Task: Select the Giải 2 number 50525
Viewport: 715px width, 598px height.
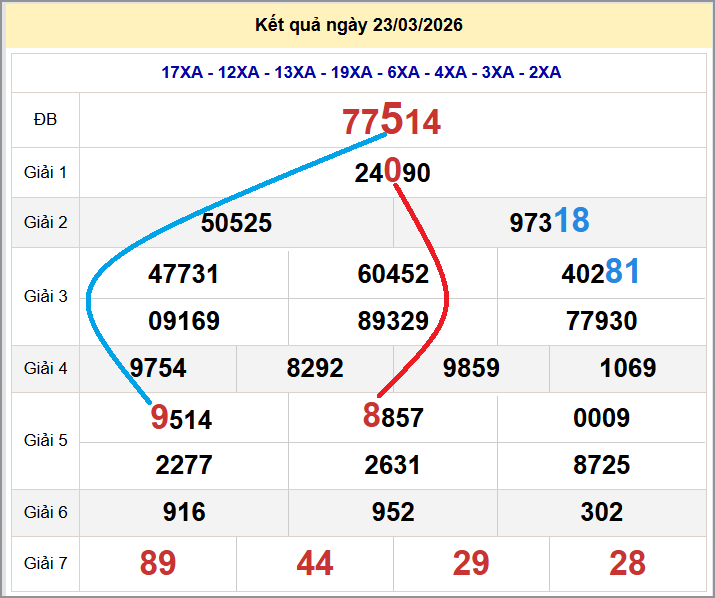Action: point(236,223)
